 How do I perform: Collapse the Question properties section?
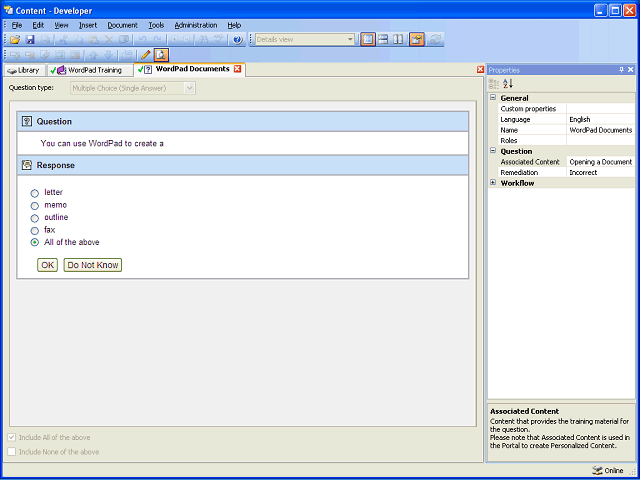coord(493,151)
